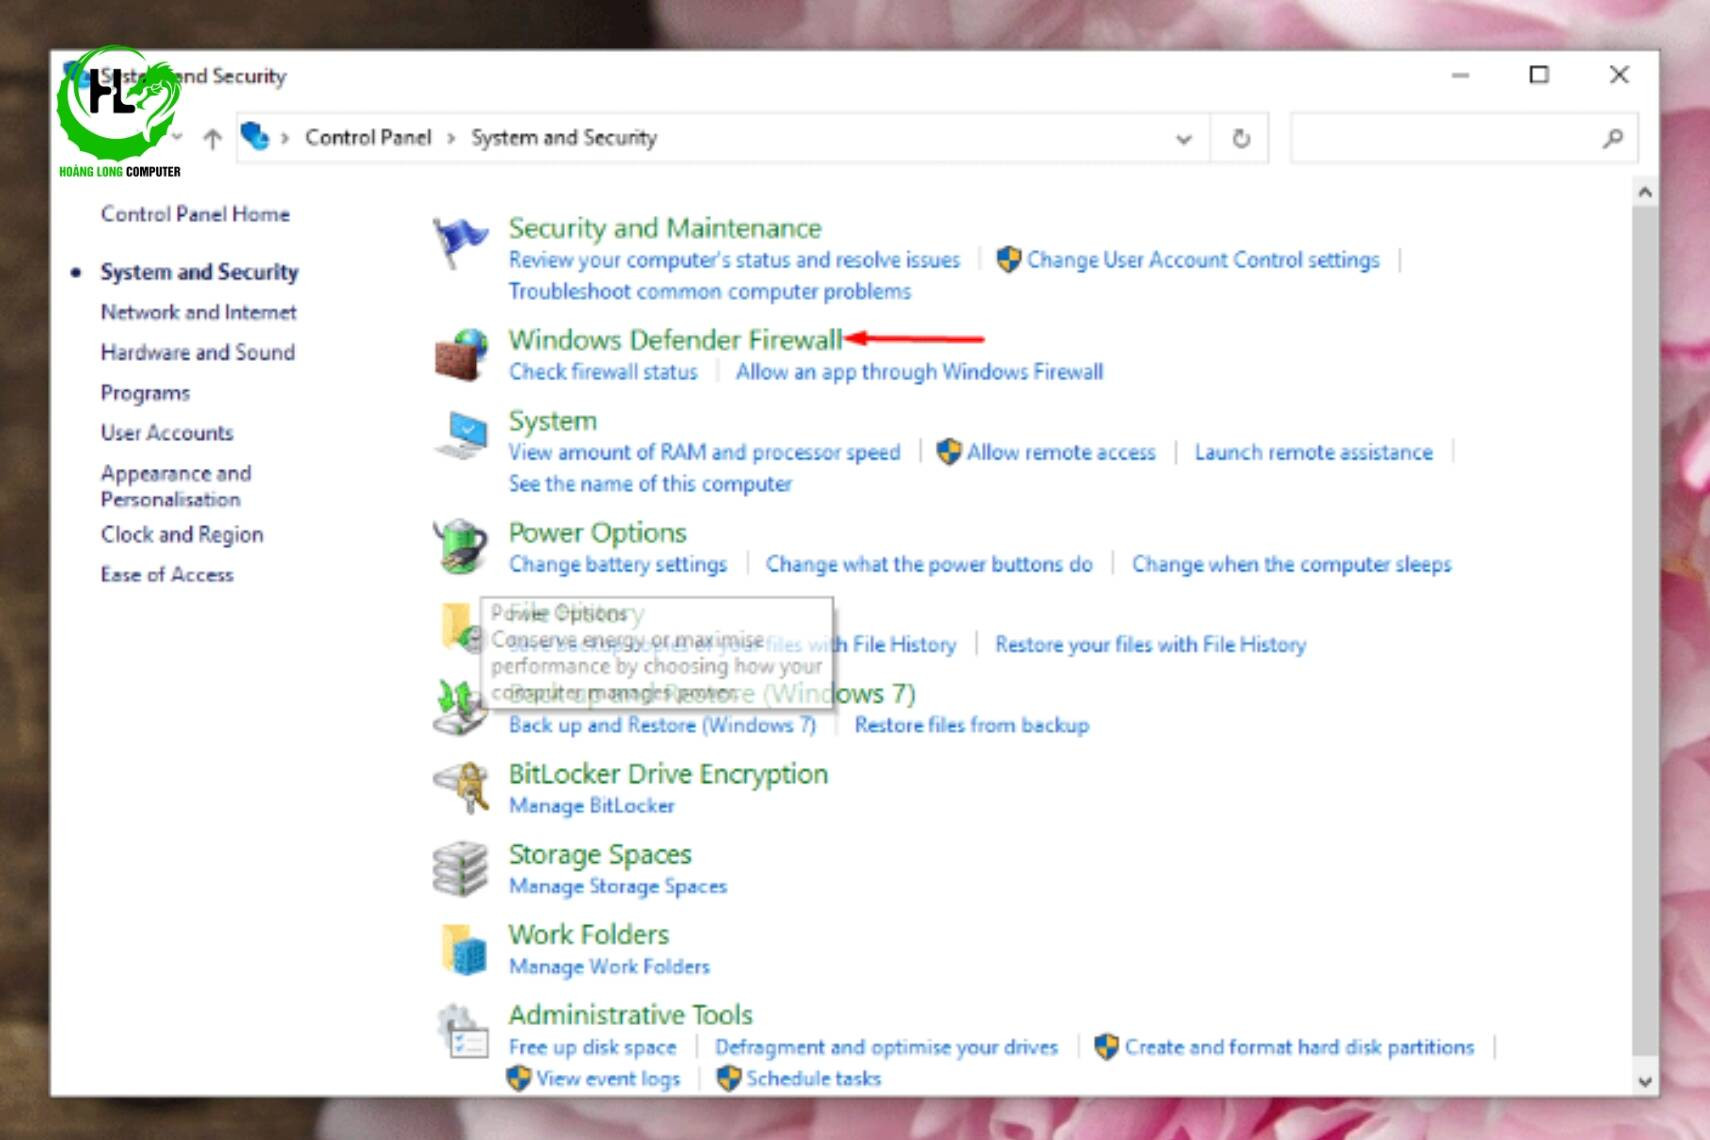1710x1140 pixels.
Task: Click the Storage Spaces drives icon
Action: pyautogui.click(x=460, y=868)
